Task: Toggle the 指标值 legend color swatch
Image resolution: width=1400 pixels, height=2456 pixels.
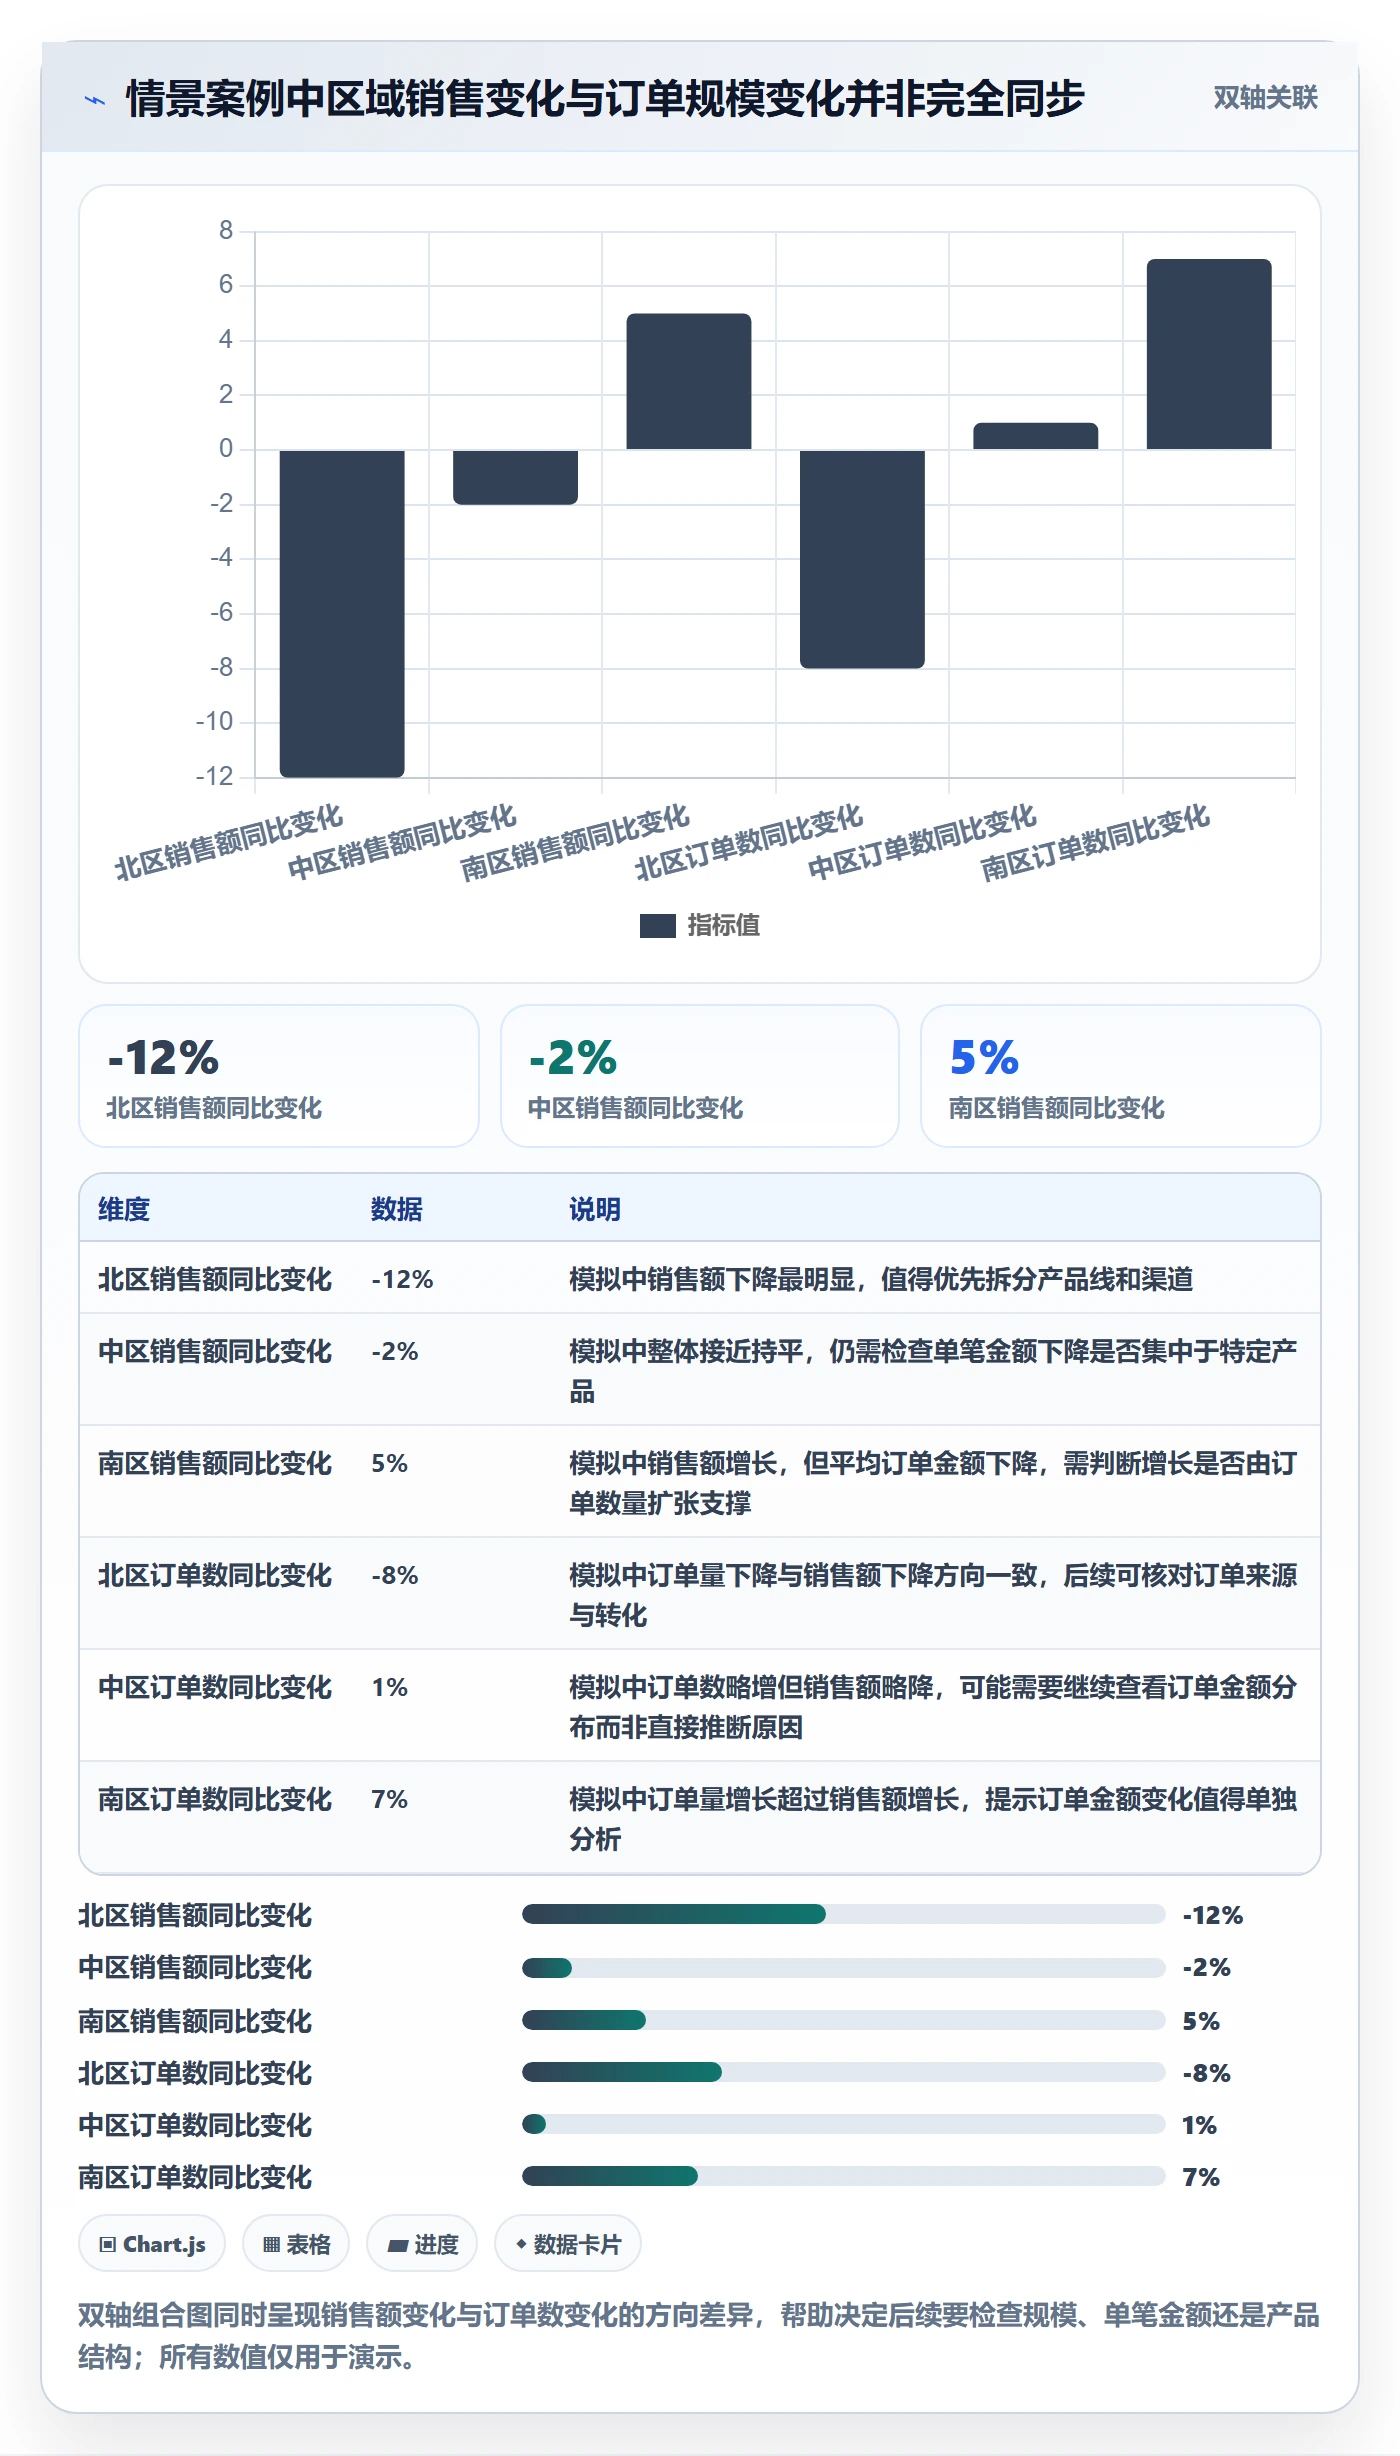Action: coord(657,926)
